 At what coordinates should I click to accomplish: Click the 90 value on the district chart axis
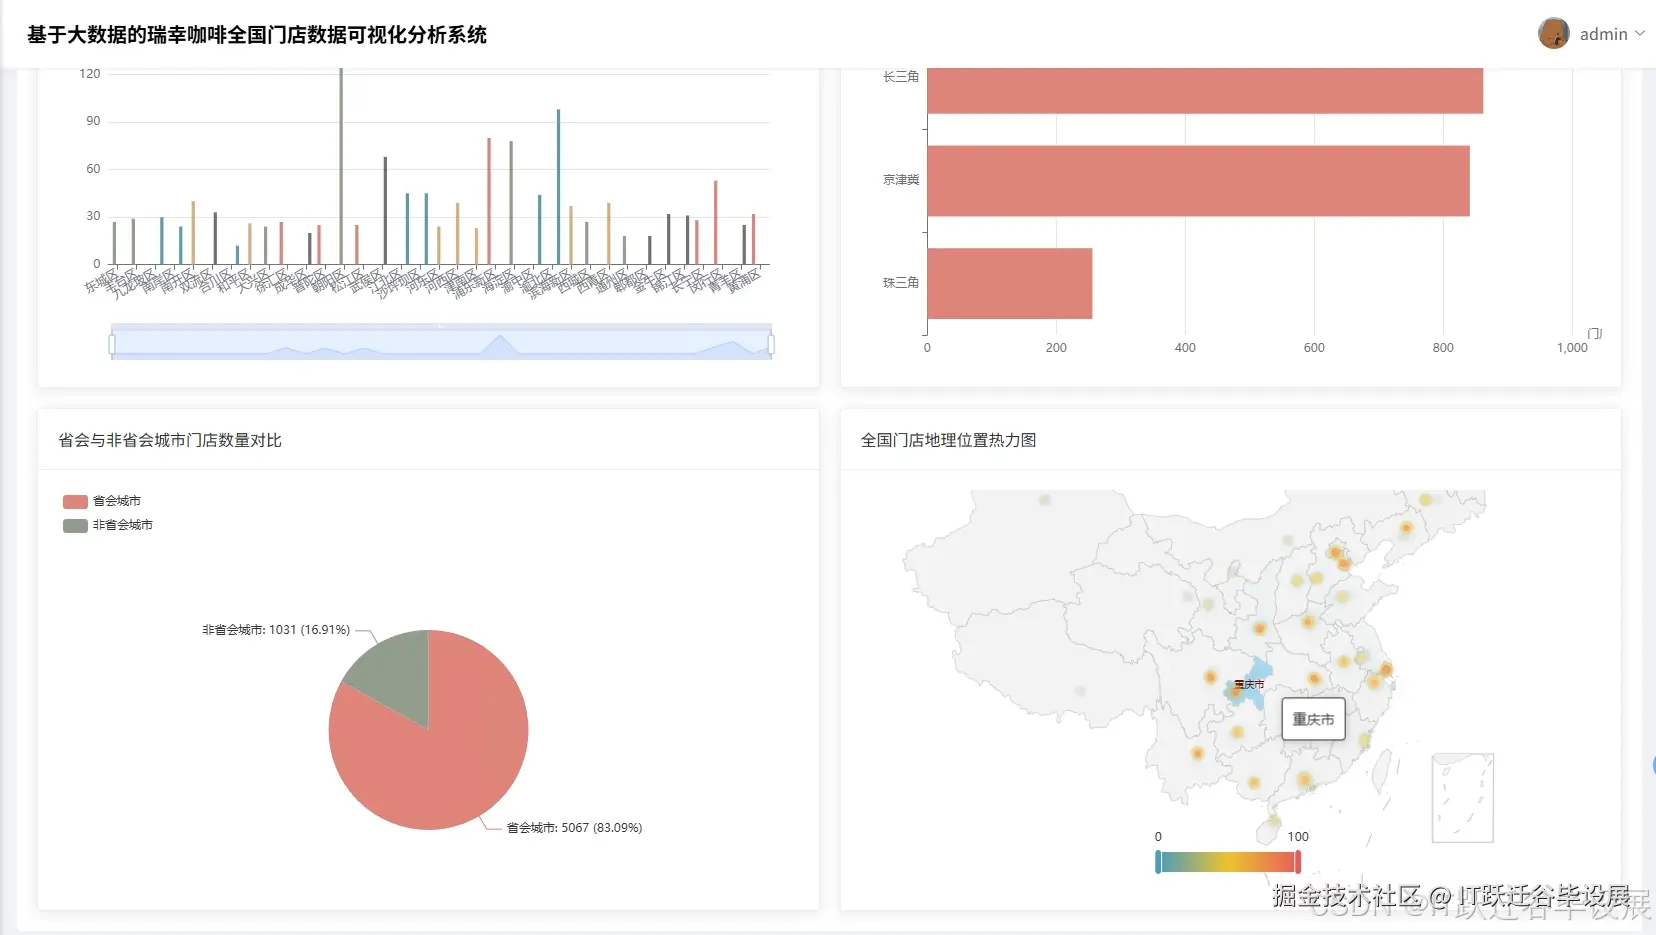pos(93,121)
